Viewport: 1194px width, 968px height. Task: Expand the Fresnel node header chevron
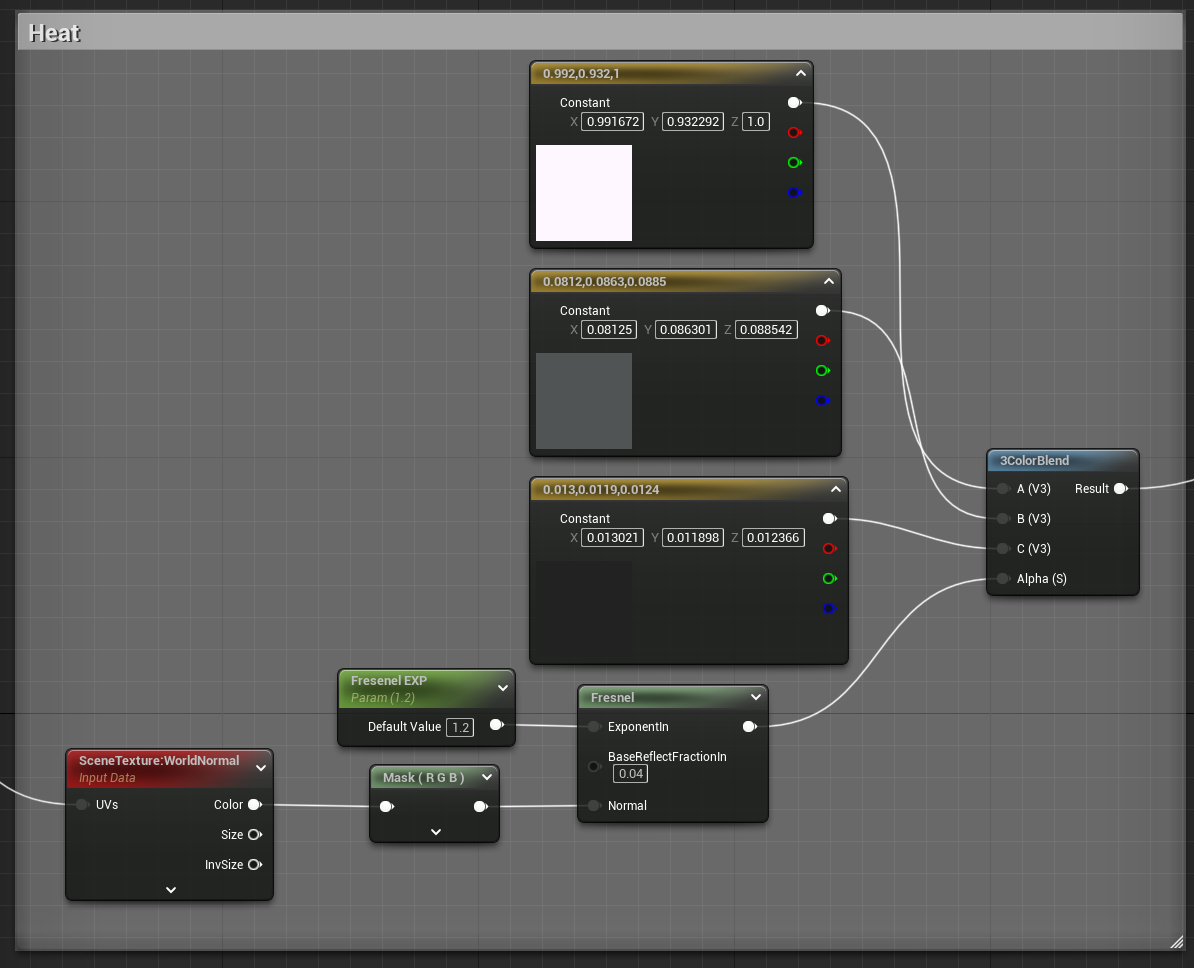click(755, 697)
